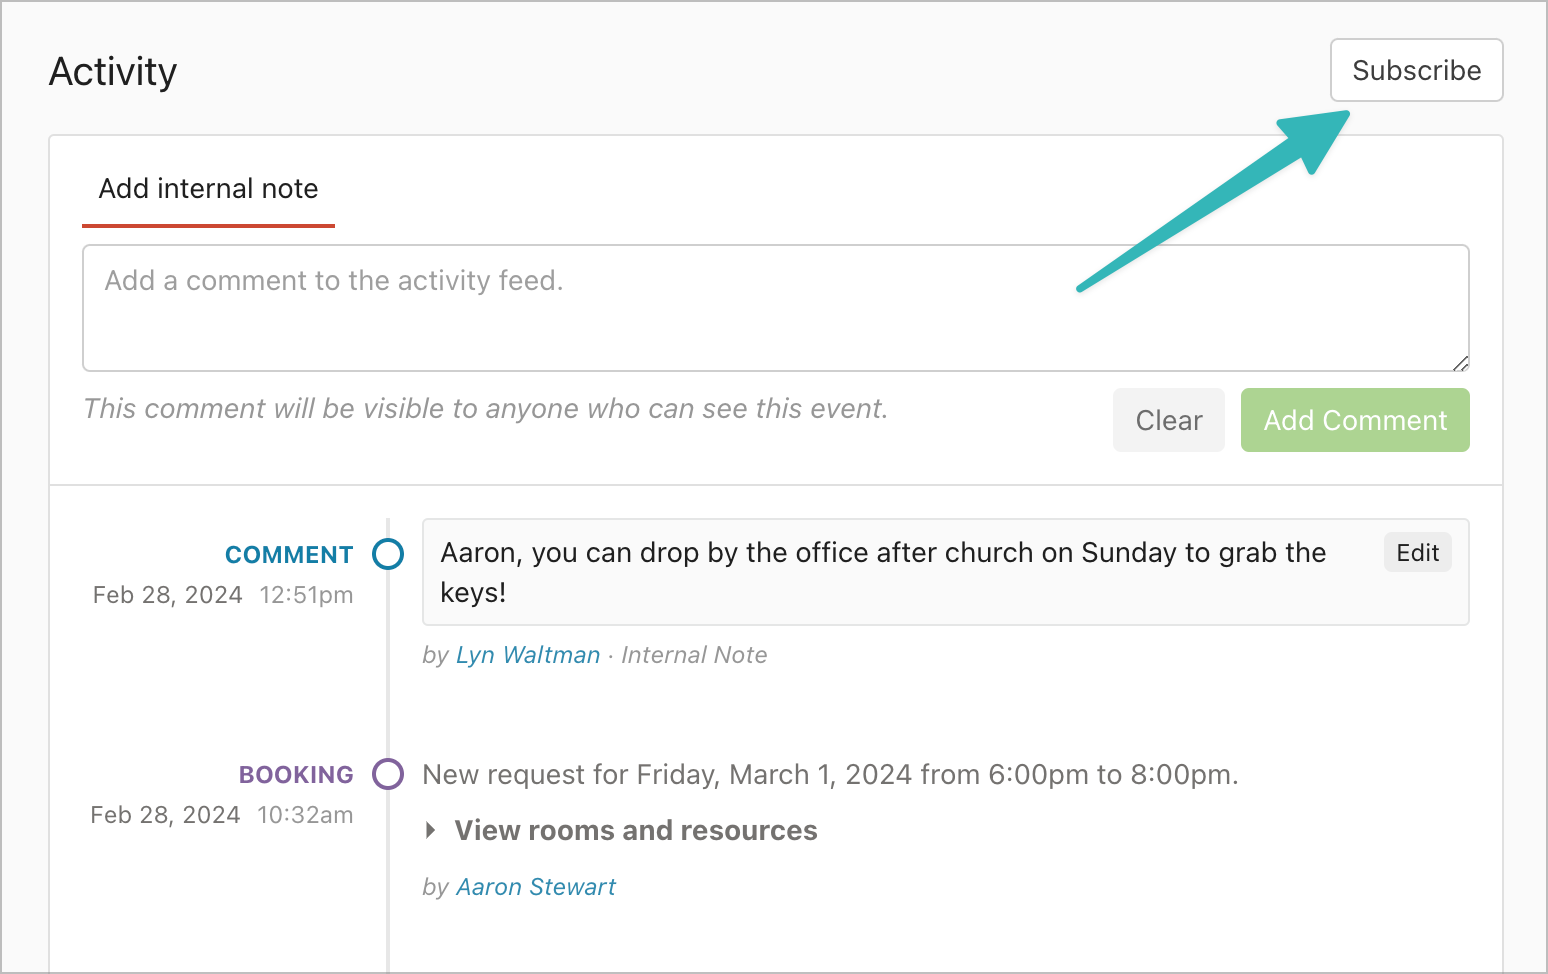Click the textarea resize handle corner

point(1460,363)
